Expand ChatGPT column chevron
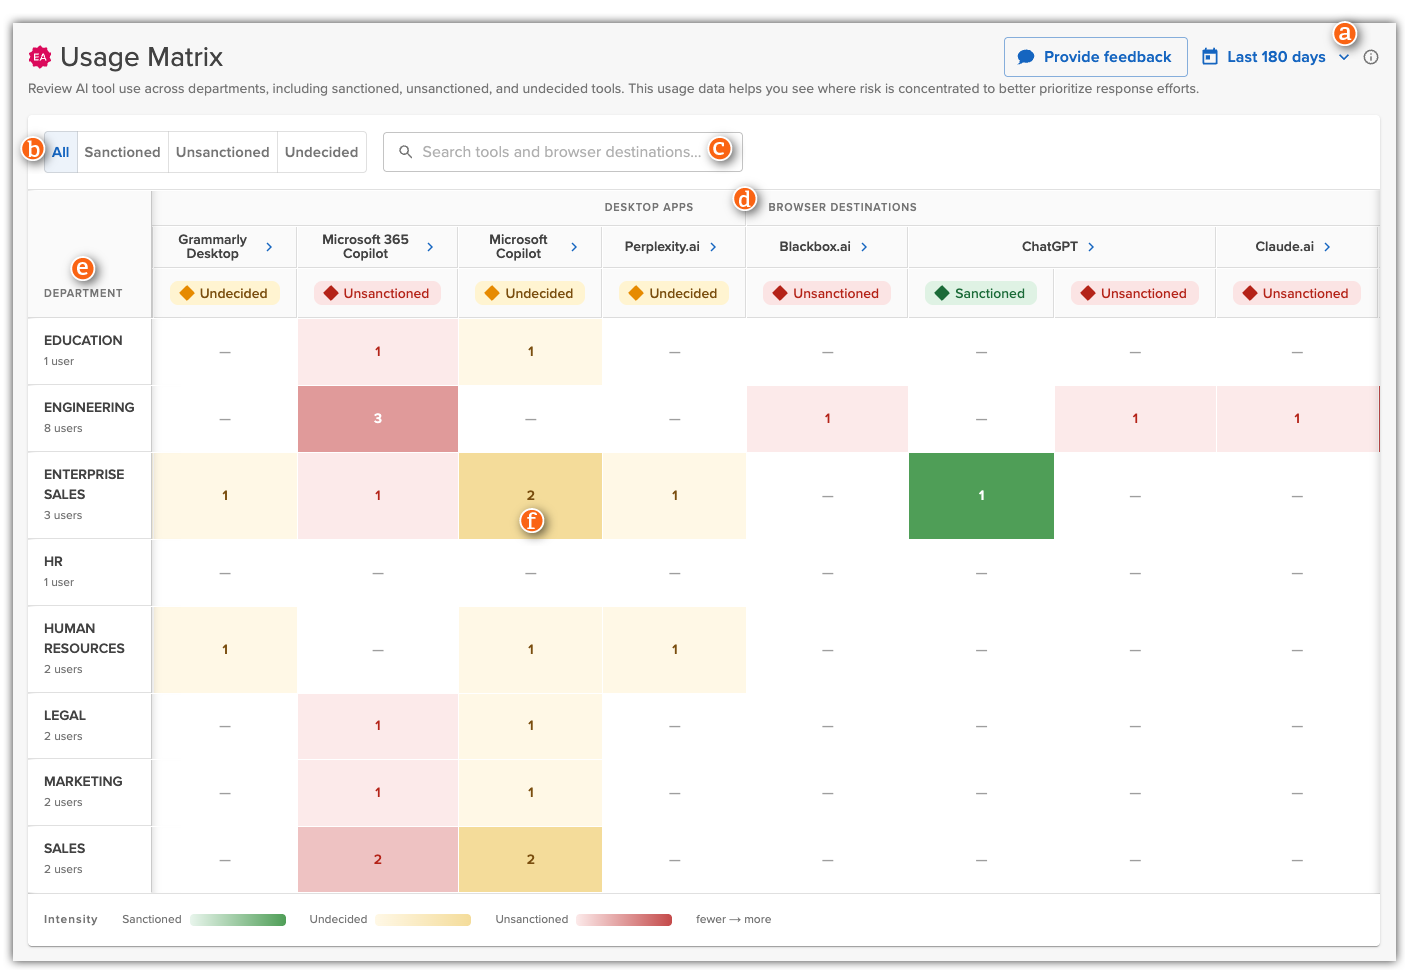The image size is (1405, 970). [x=1091, y=247]
